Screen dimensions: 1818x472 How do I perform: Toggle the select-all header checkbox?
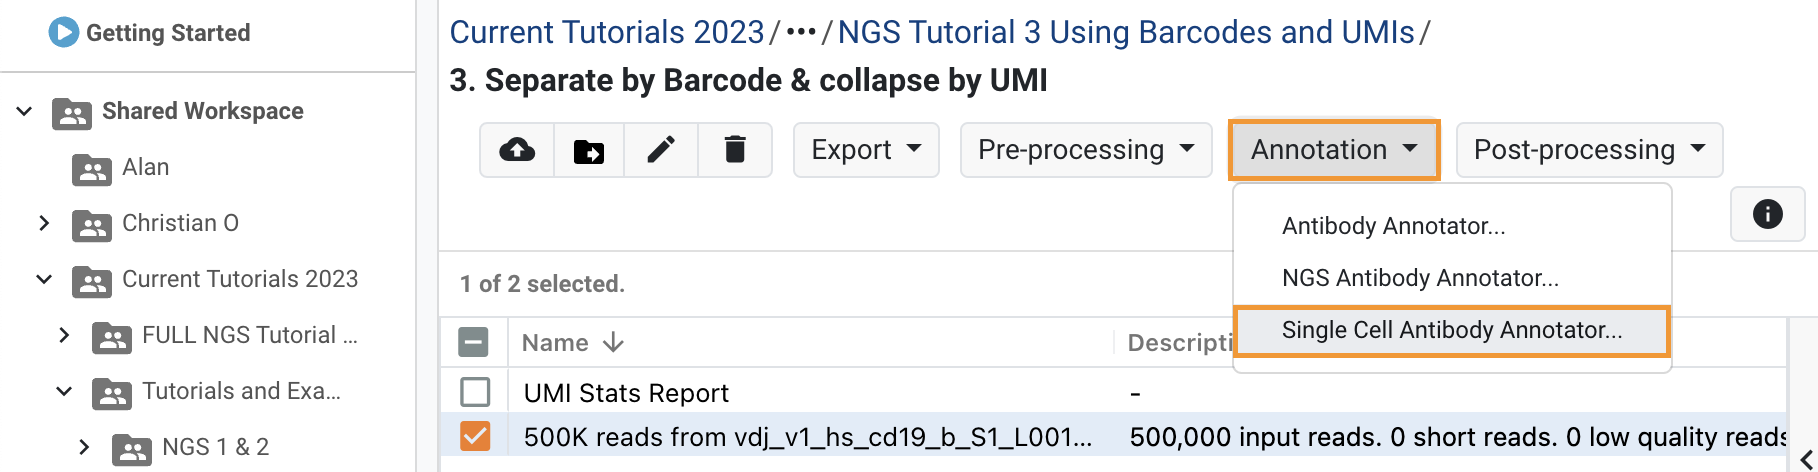473,342
